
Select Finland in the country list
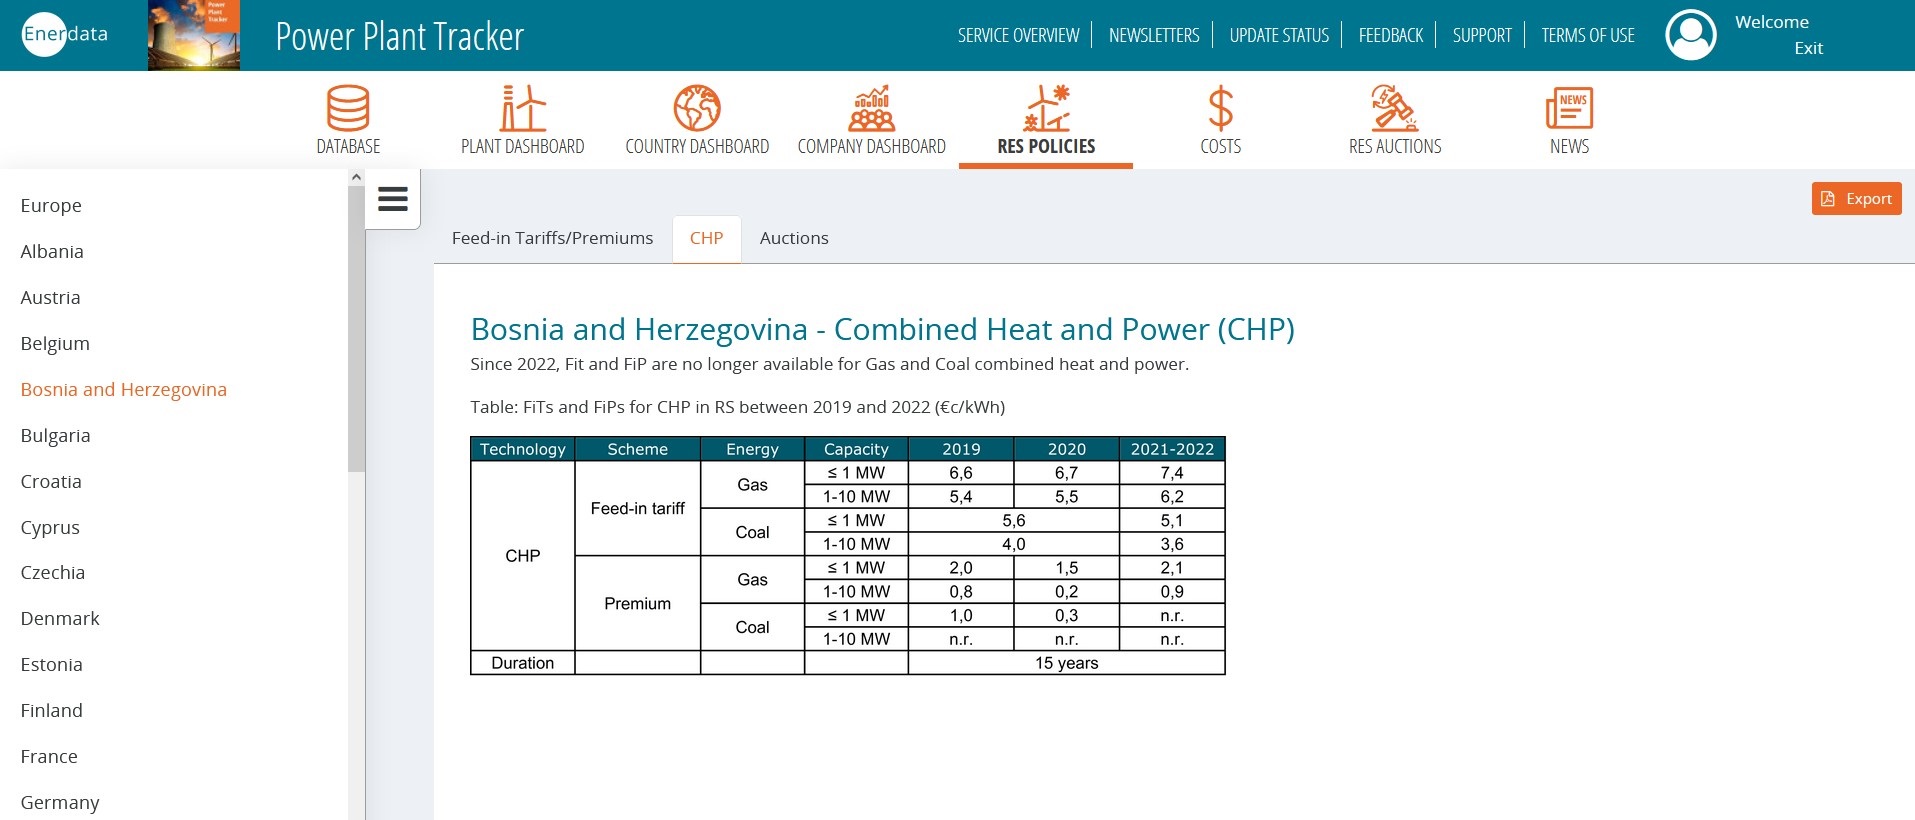click(x=51, y=711)
